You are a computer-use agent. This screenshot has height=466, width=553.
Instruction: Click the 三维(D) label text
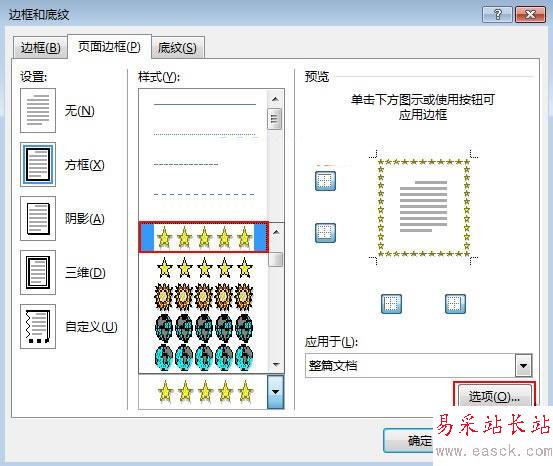(x=85, y=273)
